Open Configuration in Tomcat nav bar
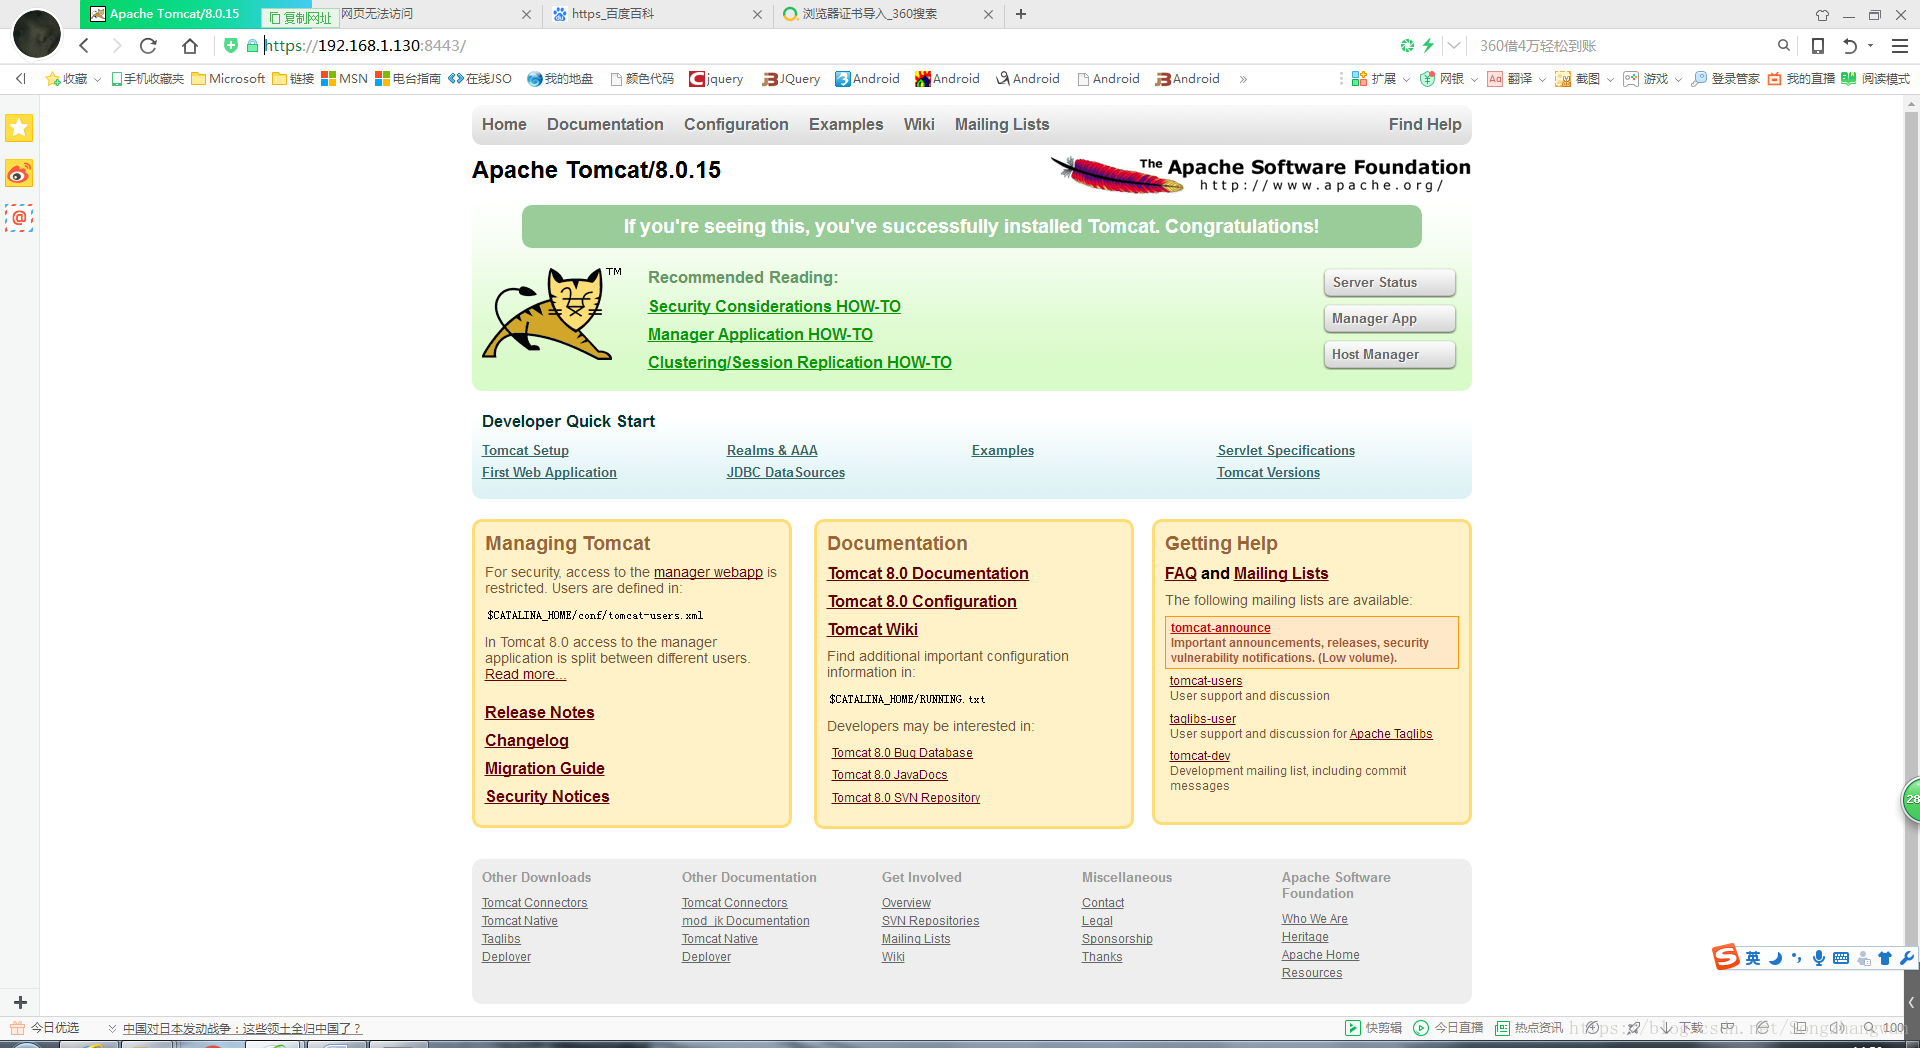The image size is (1920, 1048). pyautogui.click(x=736, y=124)
